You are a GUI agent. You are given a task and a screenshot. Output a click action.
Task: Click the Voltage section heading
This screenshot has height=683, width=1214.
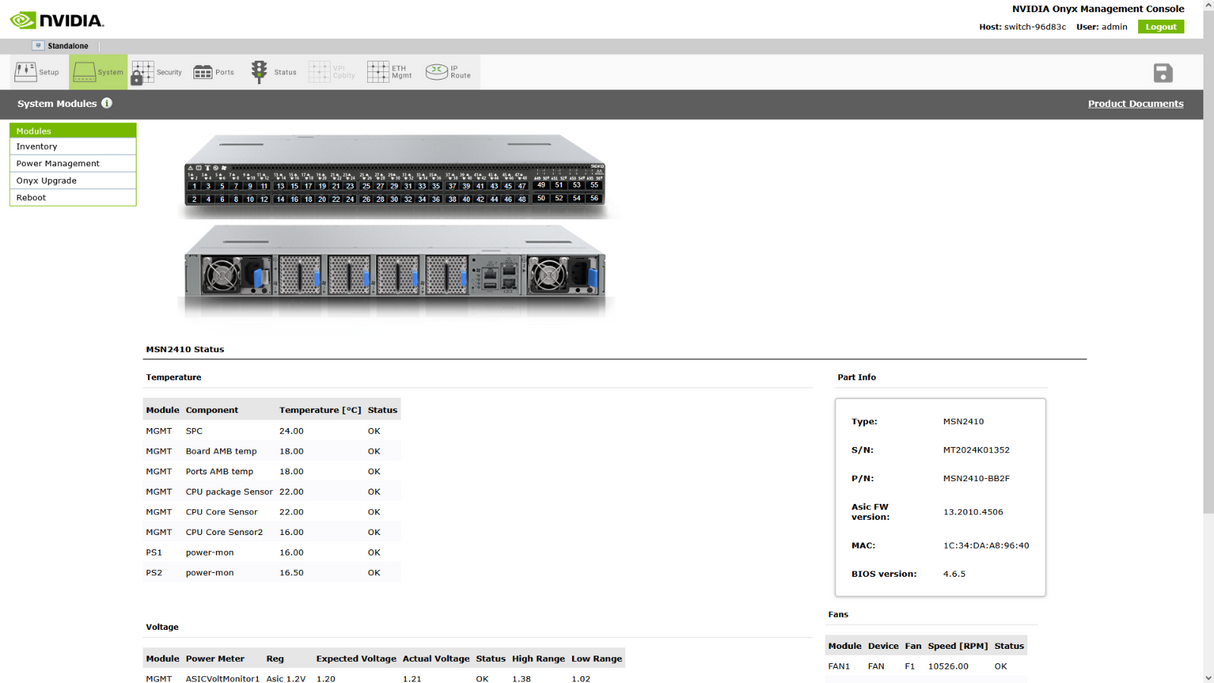pyautogui.click(x=162, y=627)
